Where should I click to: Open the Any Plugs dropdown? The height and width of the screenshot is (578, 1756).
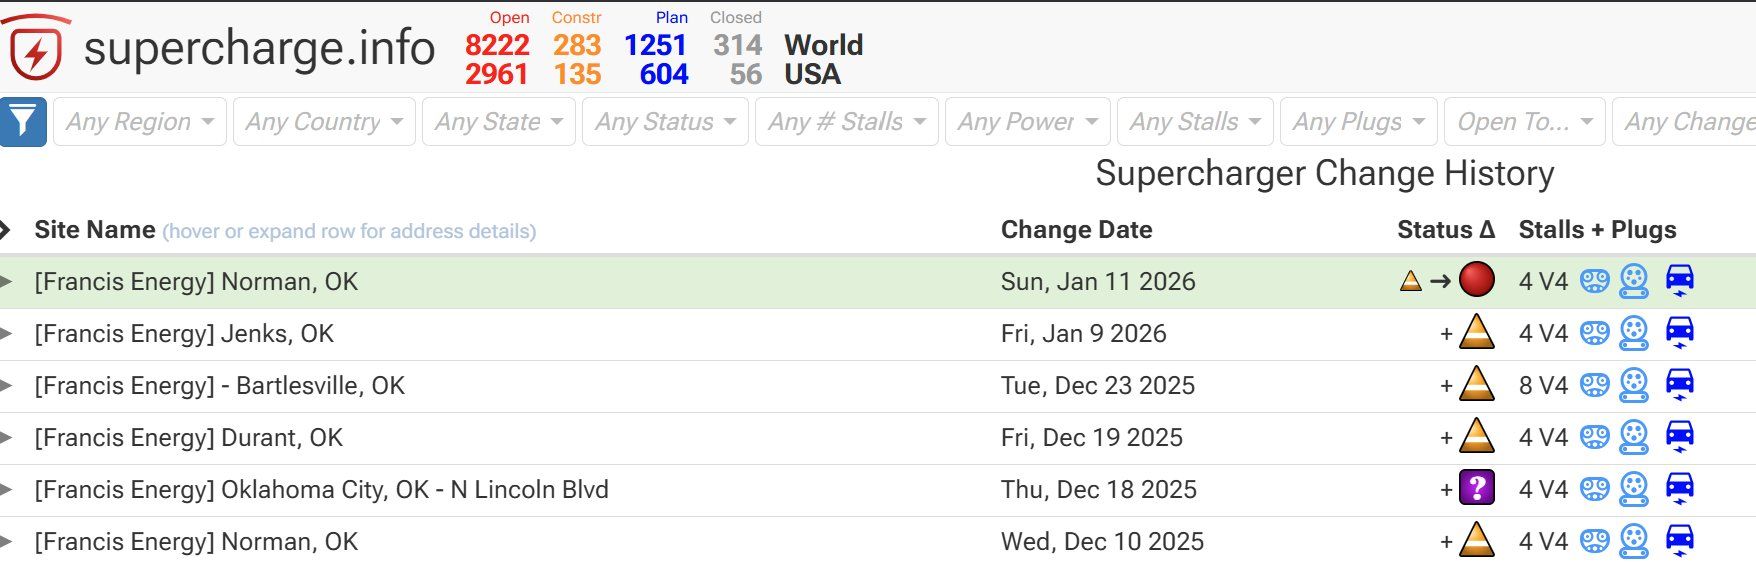1358,122
